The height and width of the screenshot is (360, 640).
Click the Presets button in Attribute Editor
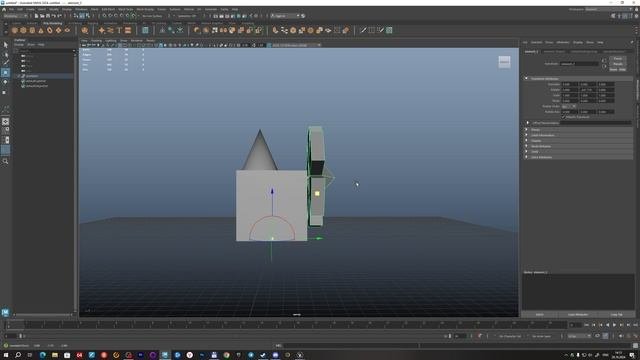coord(618,64)
